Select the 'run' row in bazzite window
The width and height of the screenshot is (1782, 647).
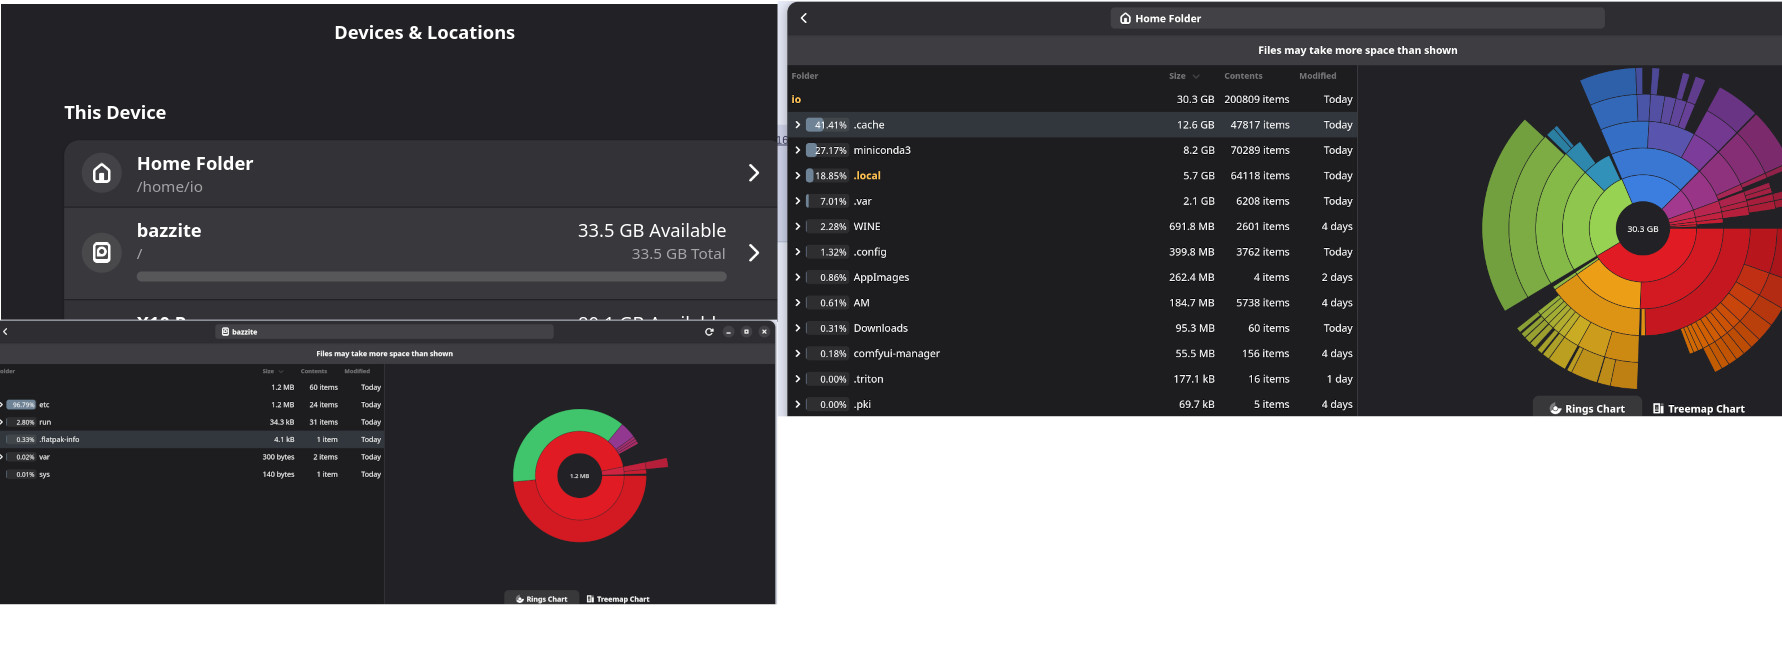click(192, 422)
